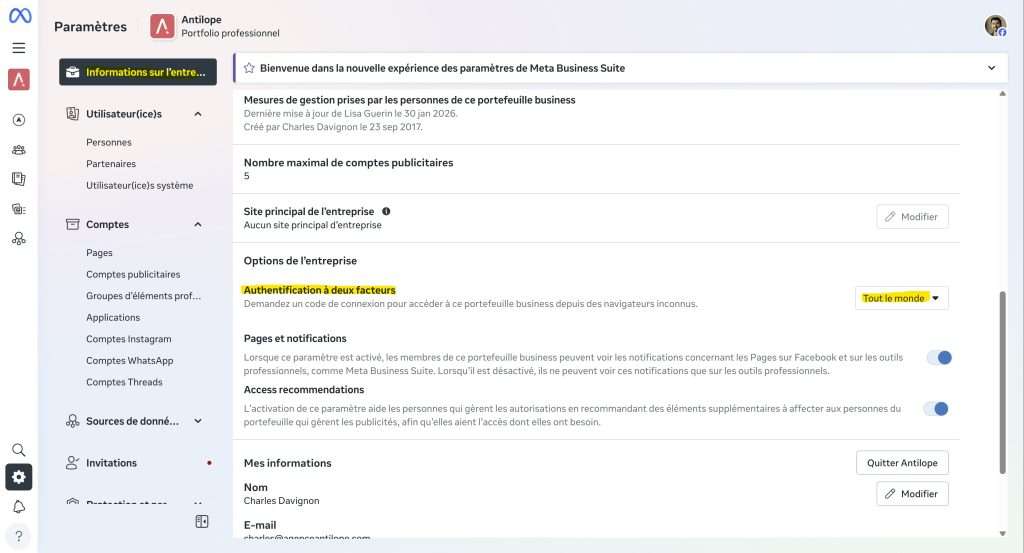Open the user profile avatar
1024x553 pixels.
pyautogui.click(x=995, y=26)
